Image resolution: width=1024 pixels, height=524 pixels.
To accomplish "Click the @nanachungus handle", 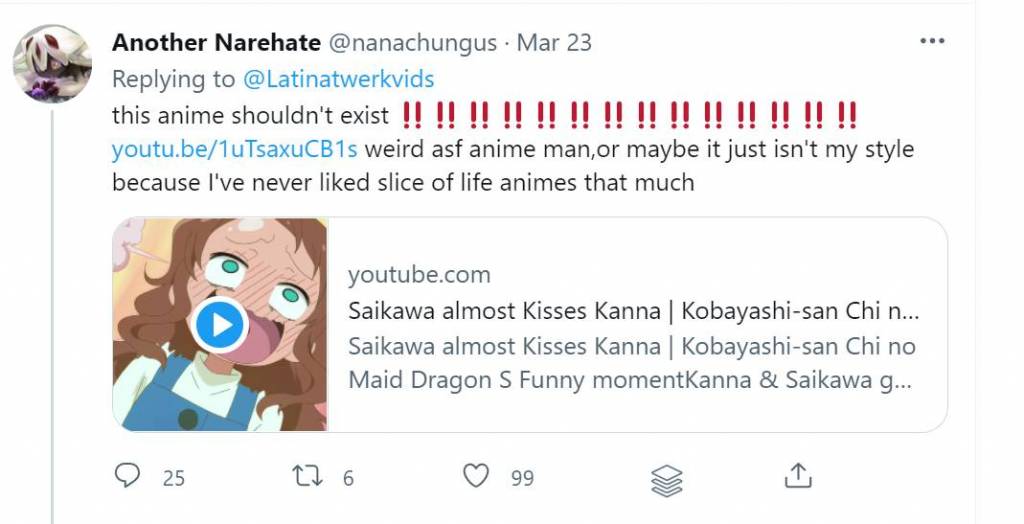I will tap(411, 43).
